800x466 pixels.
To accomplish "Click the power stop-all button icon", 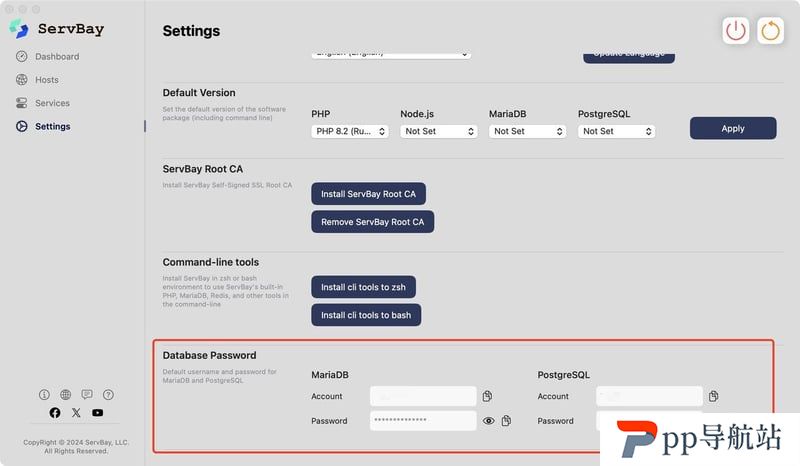I will (735, 31).
